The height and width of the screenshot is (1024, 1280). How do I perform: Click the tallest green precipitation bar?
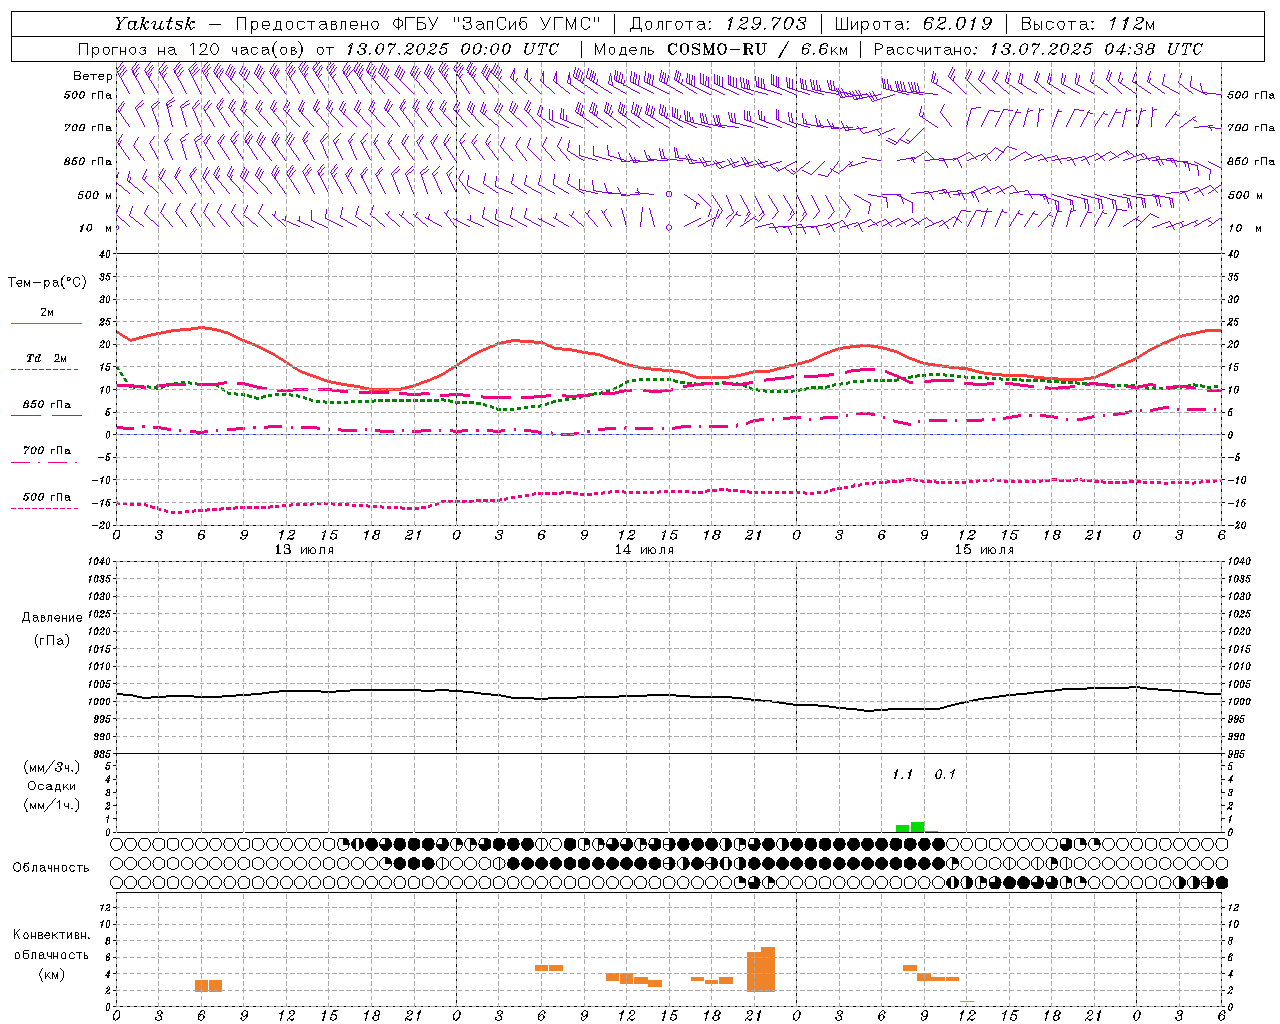click(x=917, y=827)
